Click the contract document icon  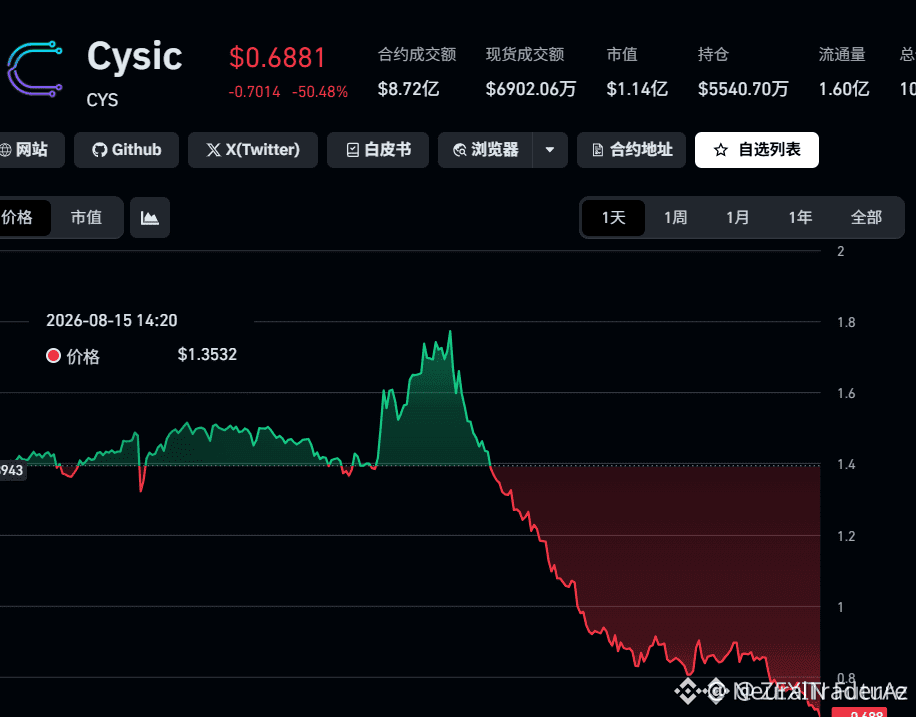coord(598,150)
